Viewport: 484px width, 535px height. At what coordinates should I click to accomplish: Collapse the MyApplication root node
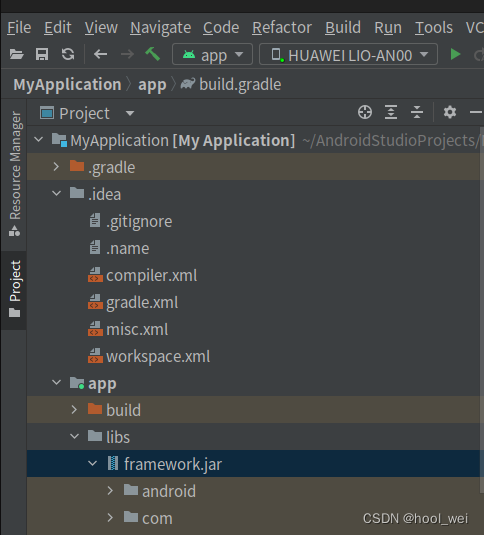pyautogui.click(x=39, y=140)
